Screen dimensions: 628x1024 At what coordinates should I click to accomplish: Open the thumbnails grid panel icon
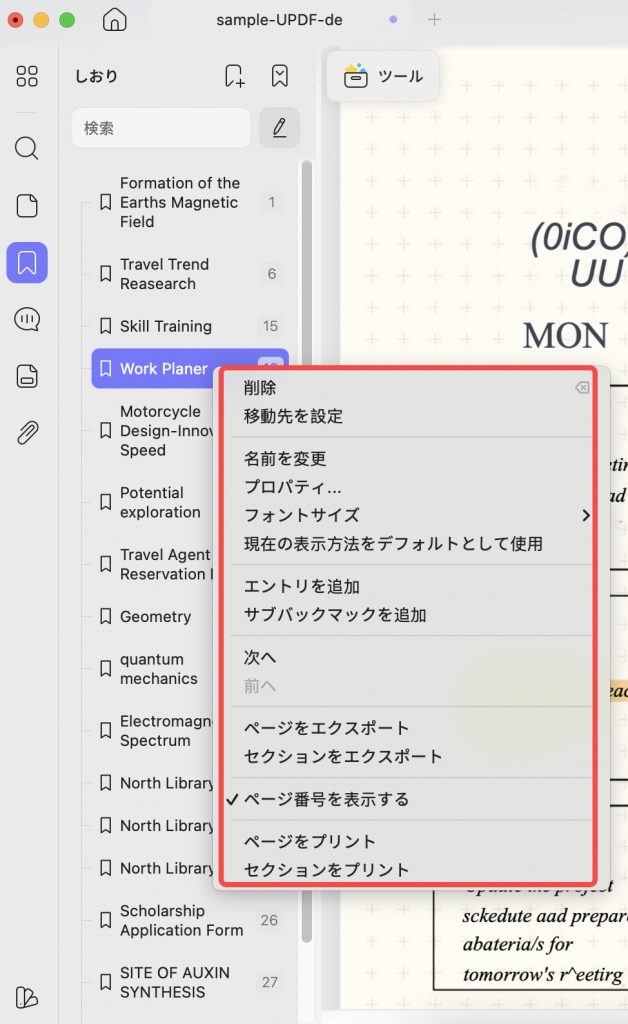[27, 76]
